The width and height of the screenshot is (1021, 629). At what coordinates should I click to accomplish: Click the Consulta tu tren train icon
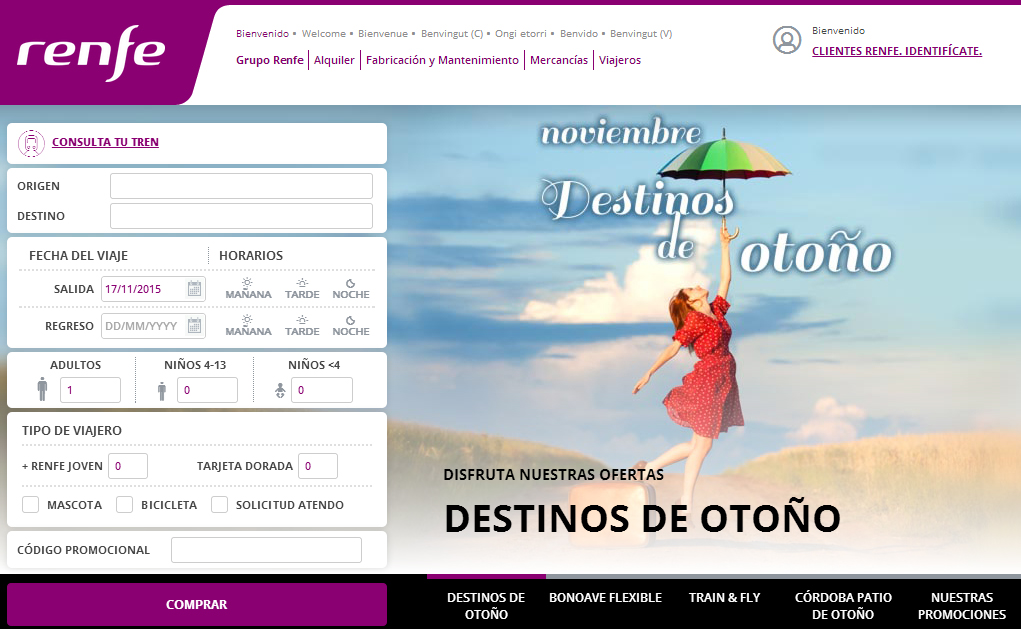point(32,143)
